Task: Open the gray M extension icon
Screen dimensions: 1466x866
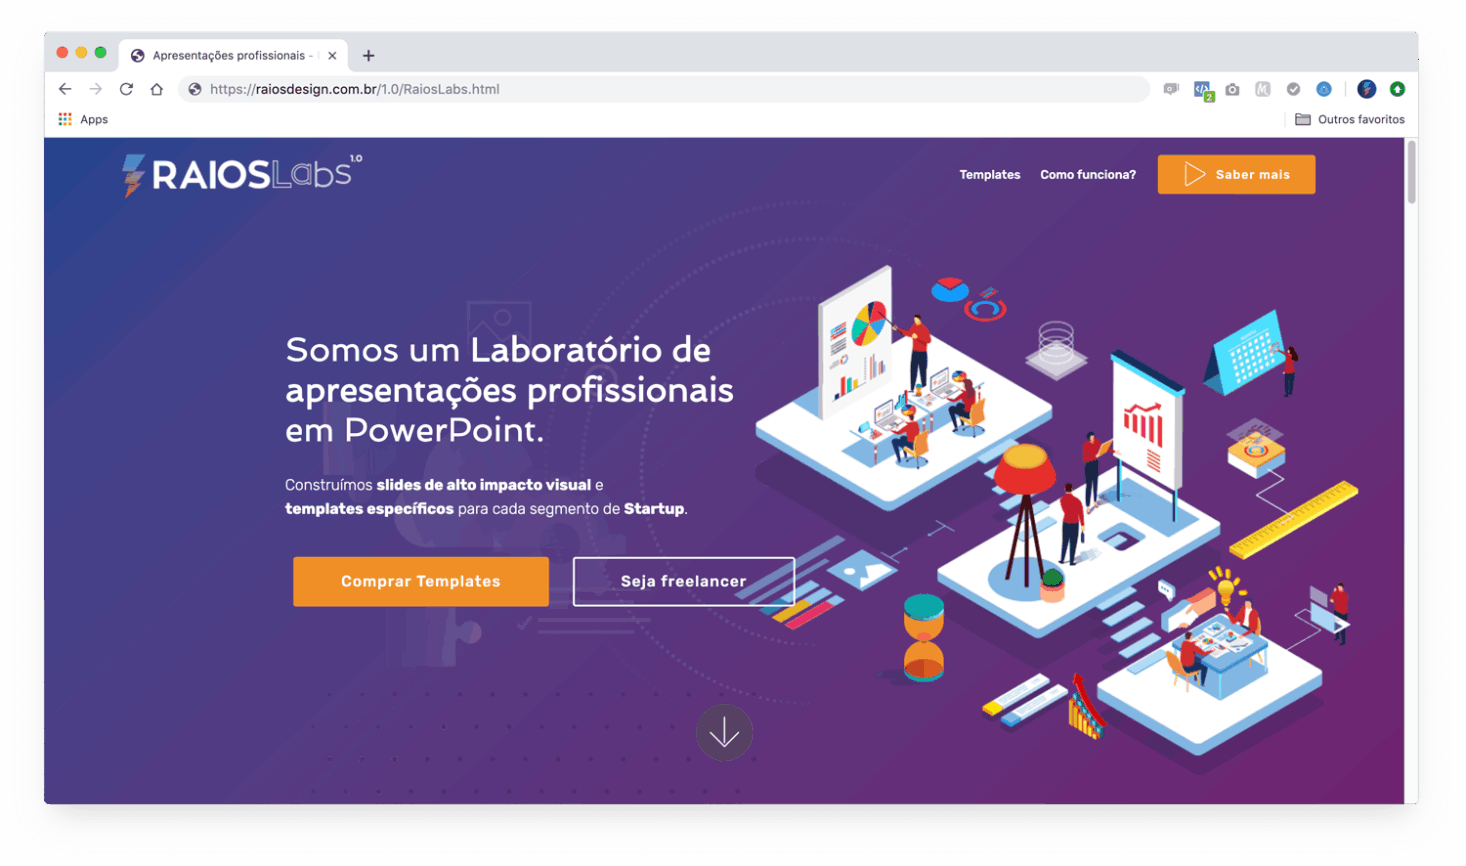Action: pyautogui.click(x=1263, y=89)
